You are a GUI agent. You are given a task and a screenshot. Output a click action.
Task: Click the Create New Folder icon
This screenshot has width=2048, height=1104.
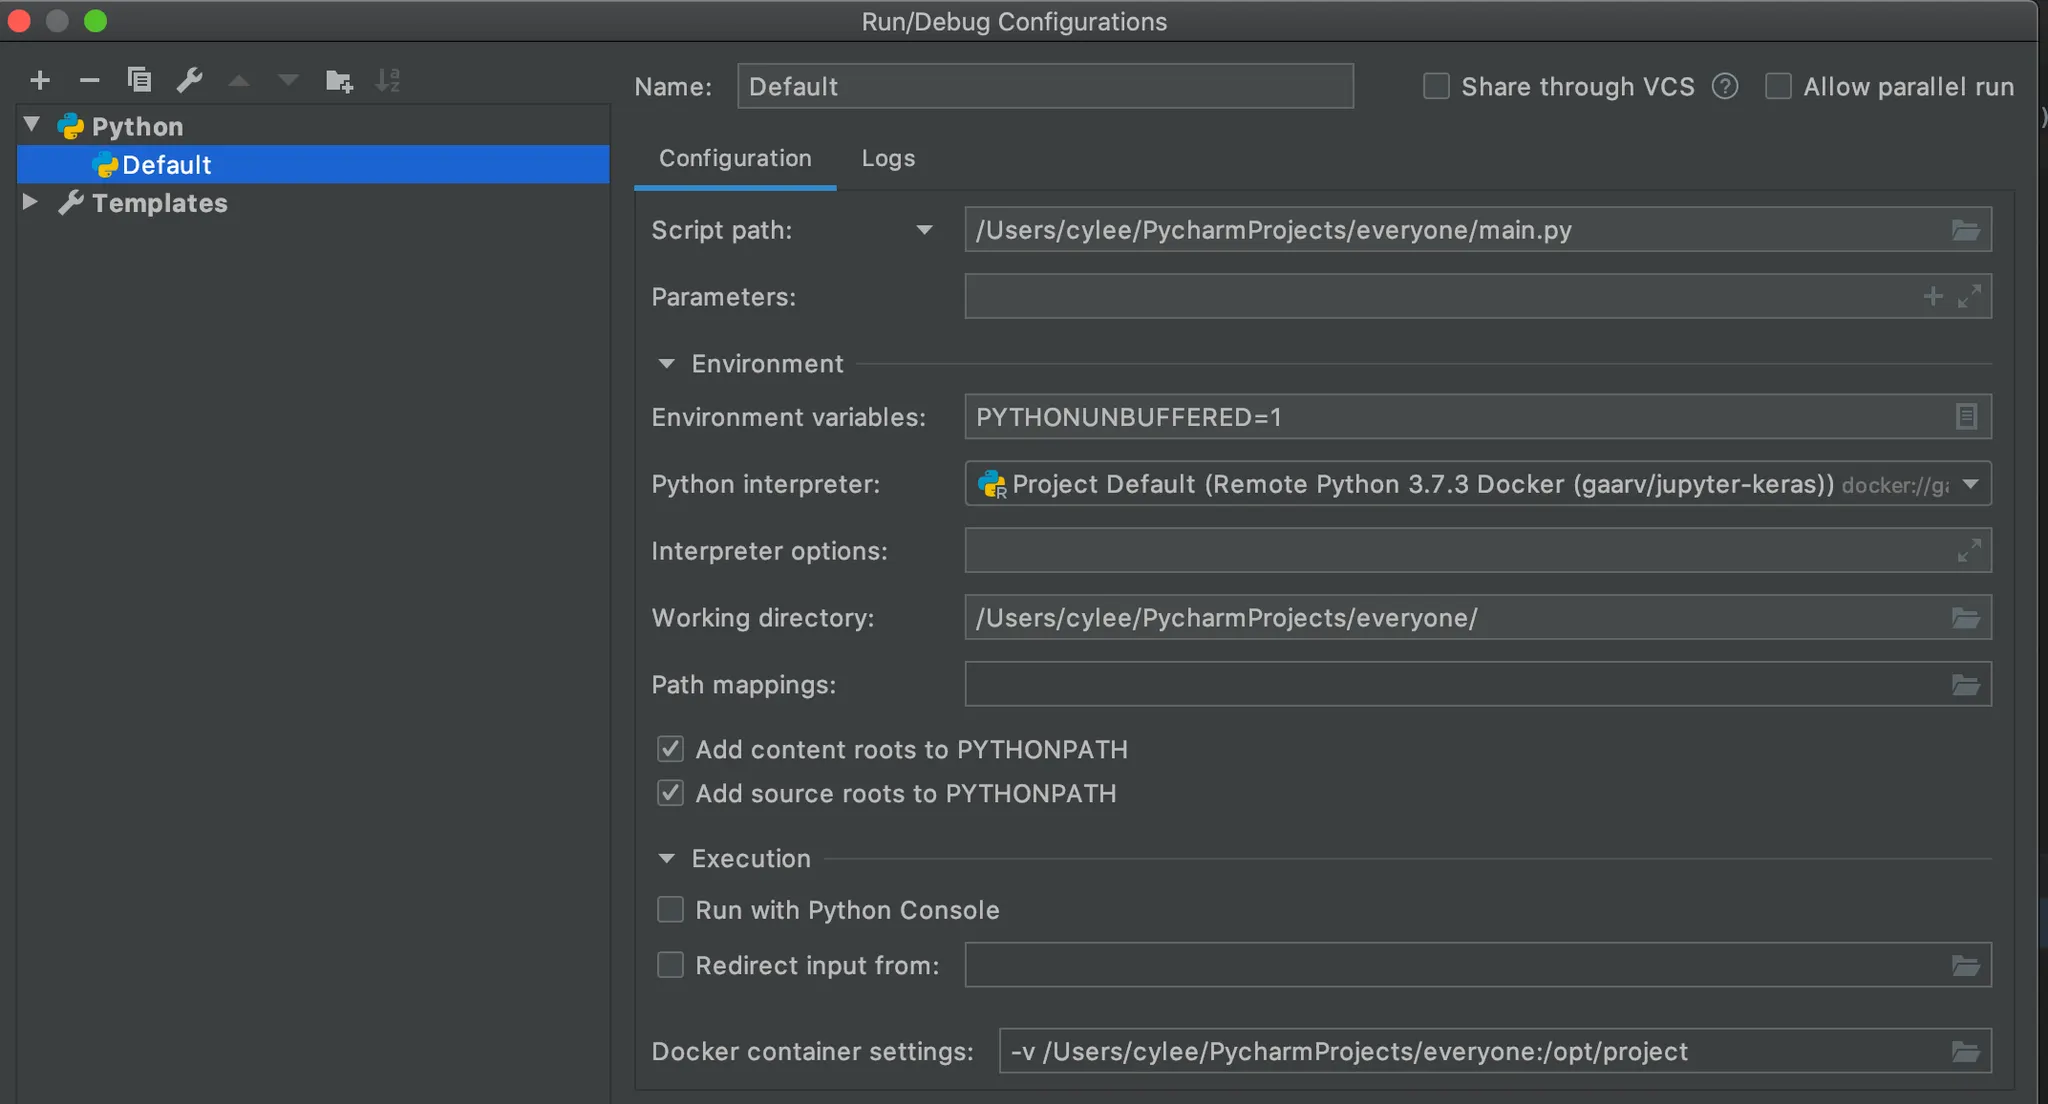click(x=339, y=81)
